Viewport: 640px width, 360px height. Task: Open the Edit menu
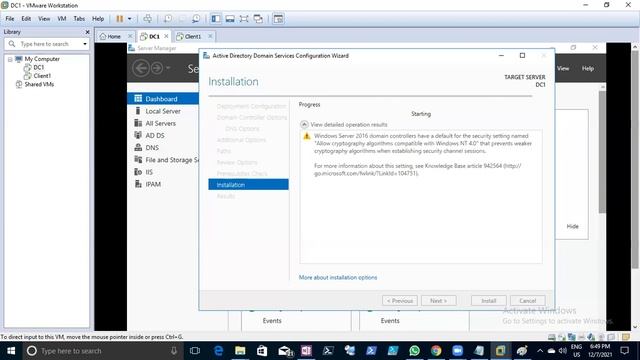click(x=26, y=19)
